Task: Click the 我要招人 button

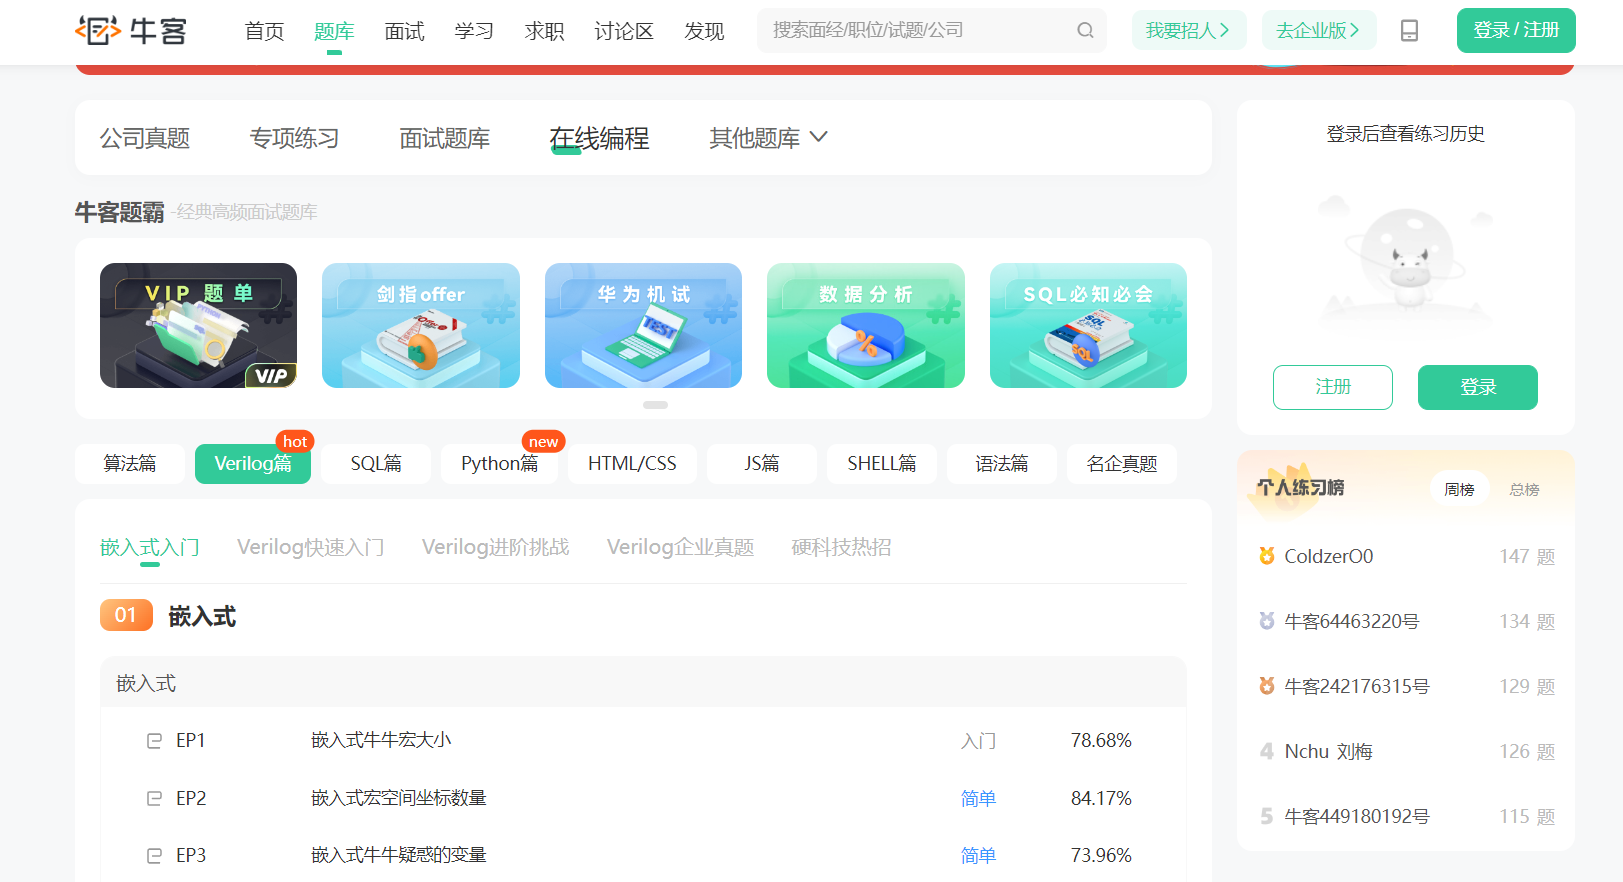Action: pyautogui.click(x=1189, y=31)
